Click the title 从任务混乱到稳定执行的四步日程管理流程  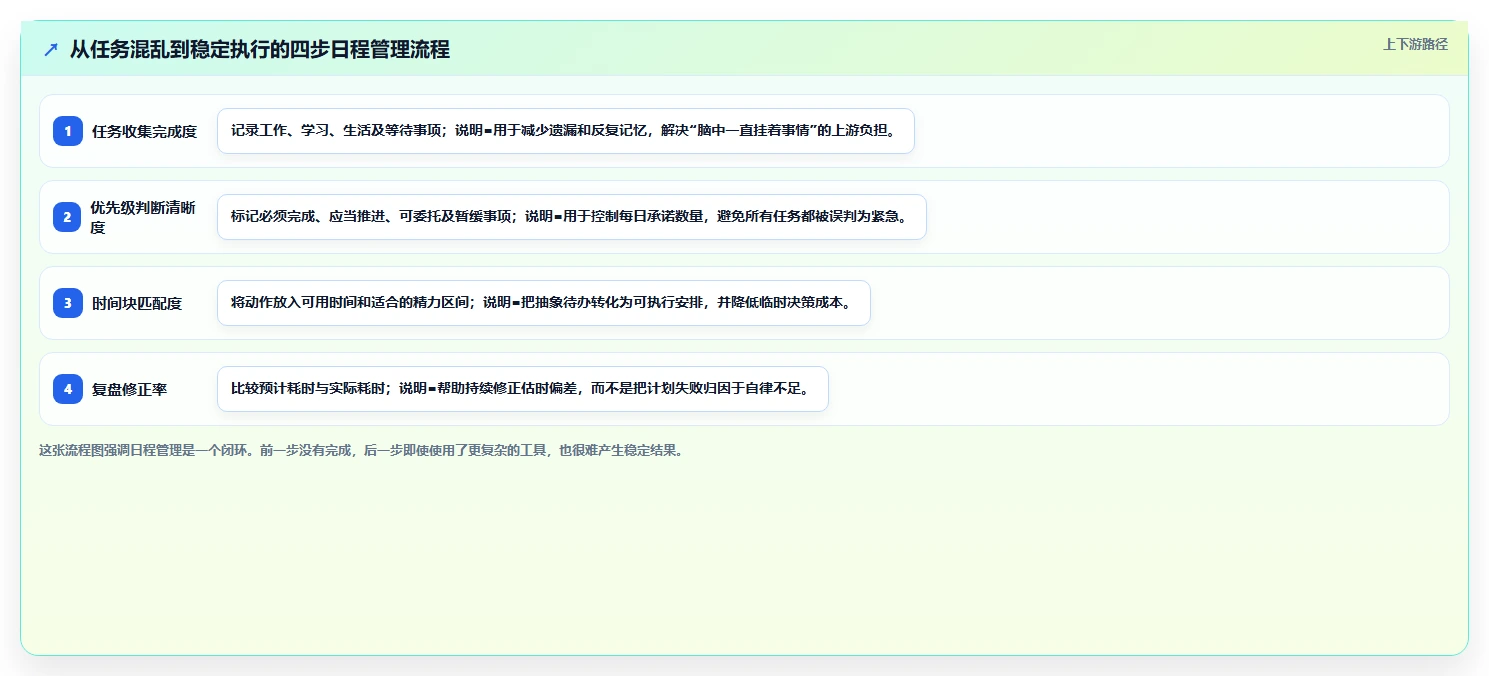(260, 50)
